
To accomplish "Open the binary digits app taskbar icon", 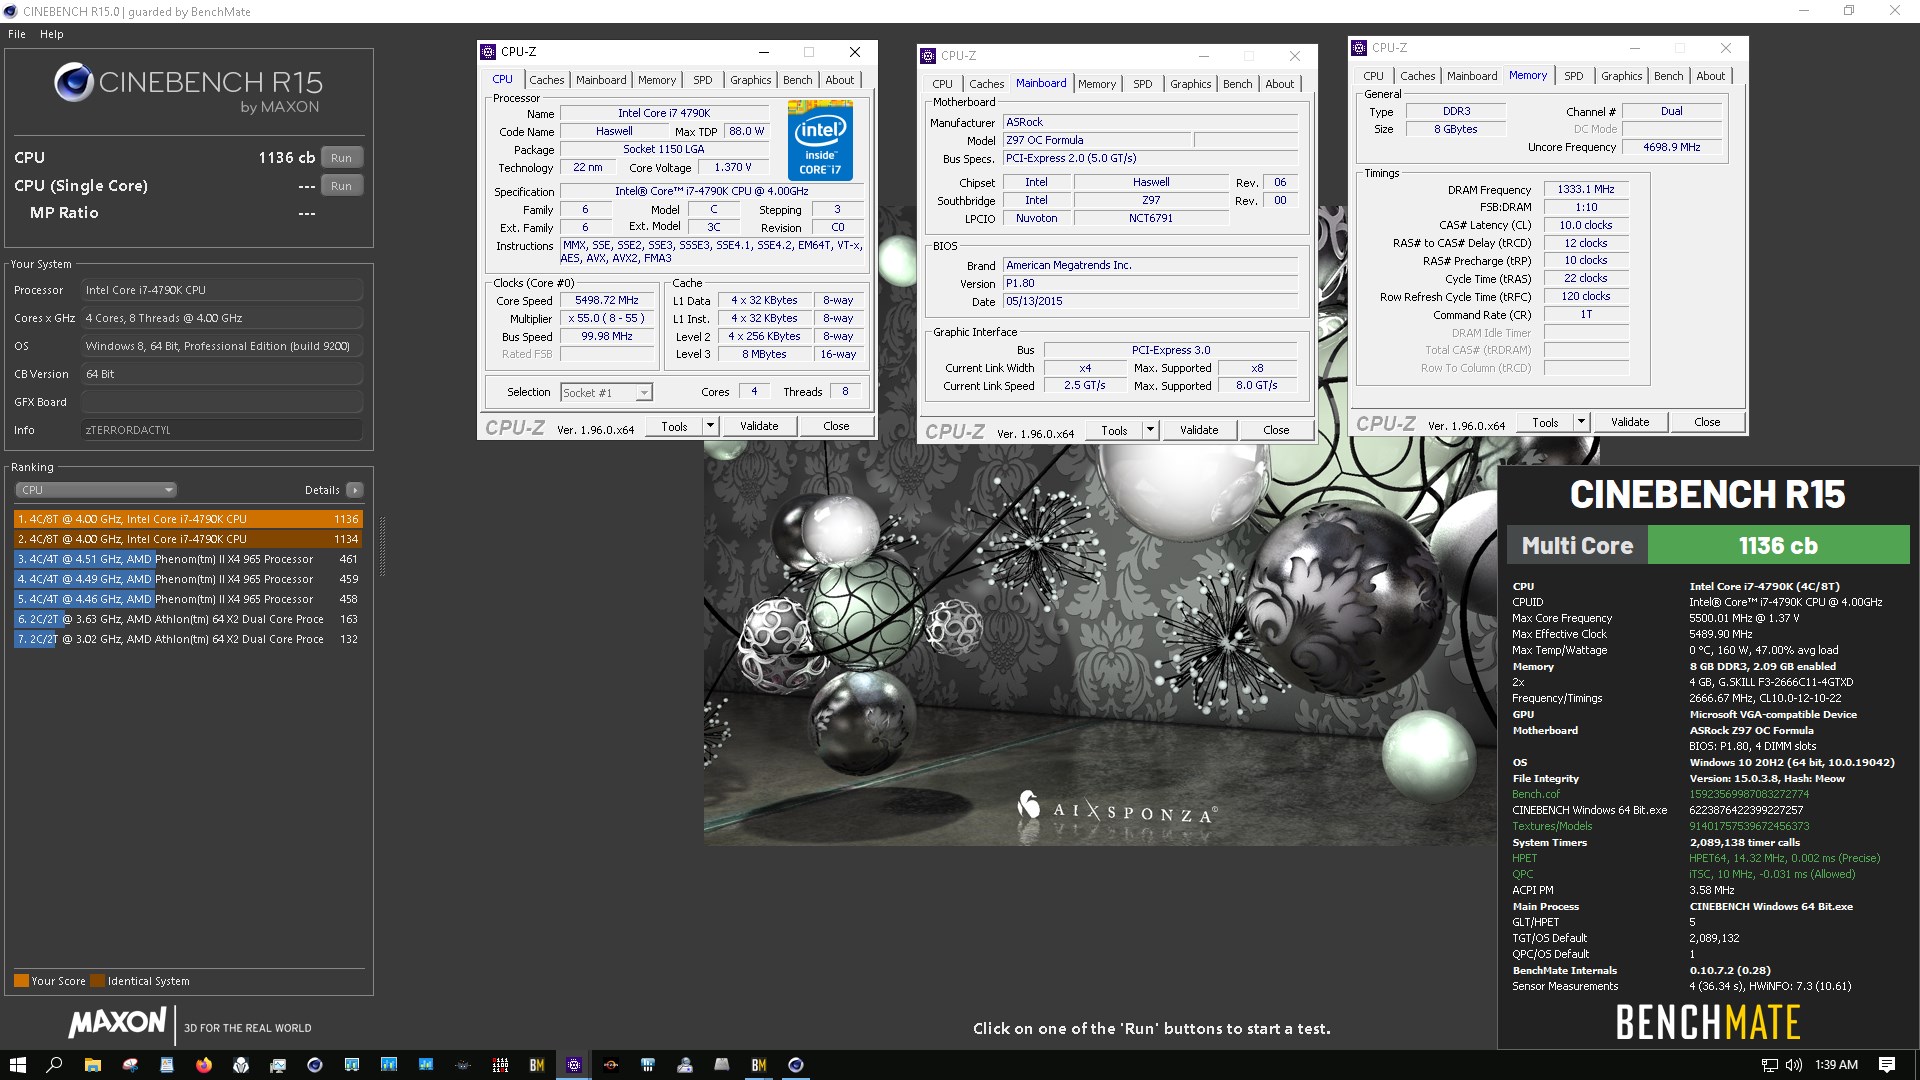I will [x=500, y=1065].
